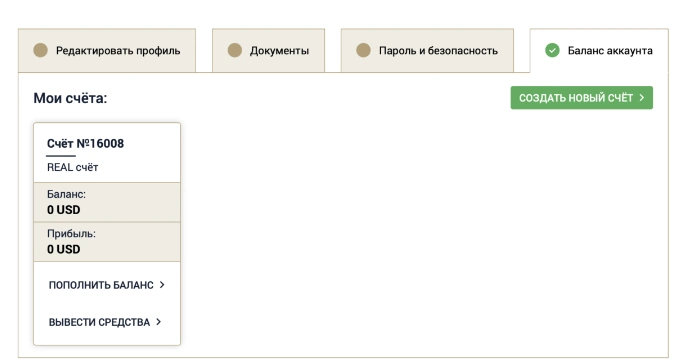Screen dimensions: 681x363
Task: Click the circle icon beside Пароль и безопасность
Action: [x=363, y=50]
